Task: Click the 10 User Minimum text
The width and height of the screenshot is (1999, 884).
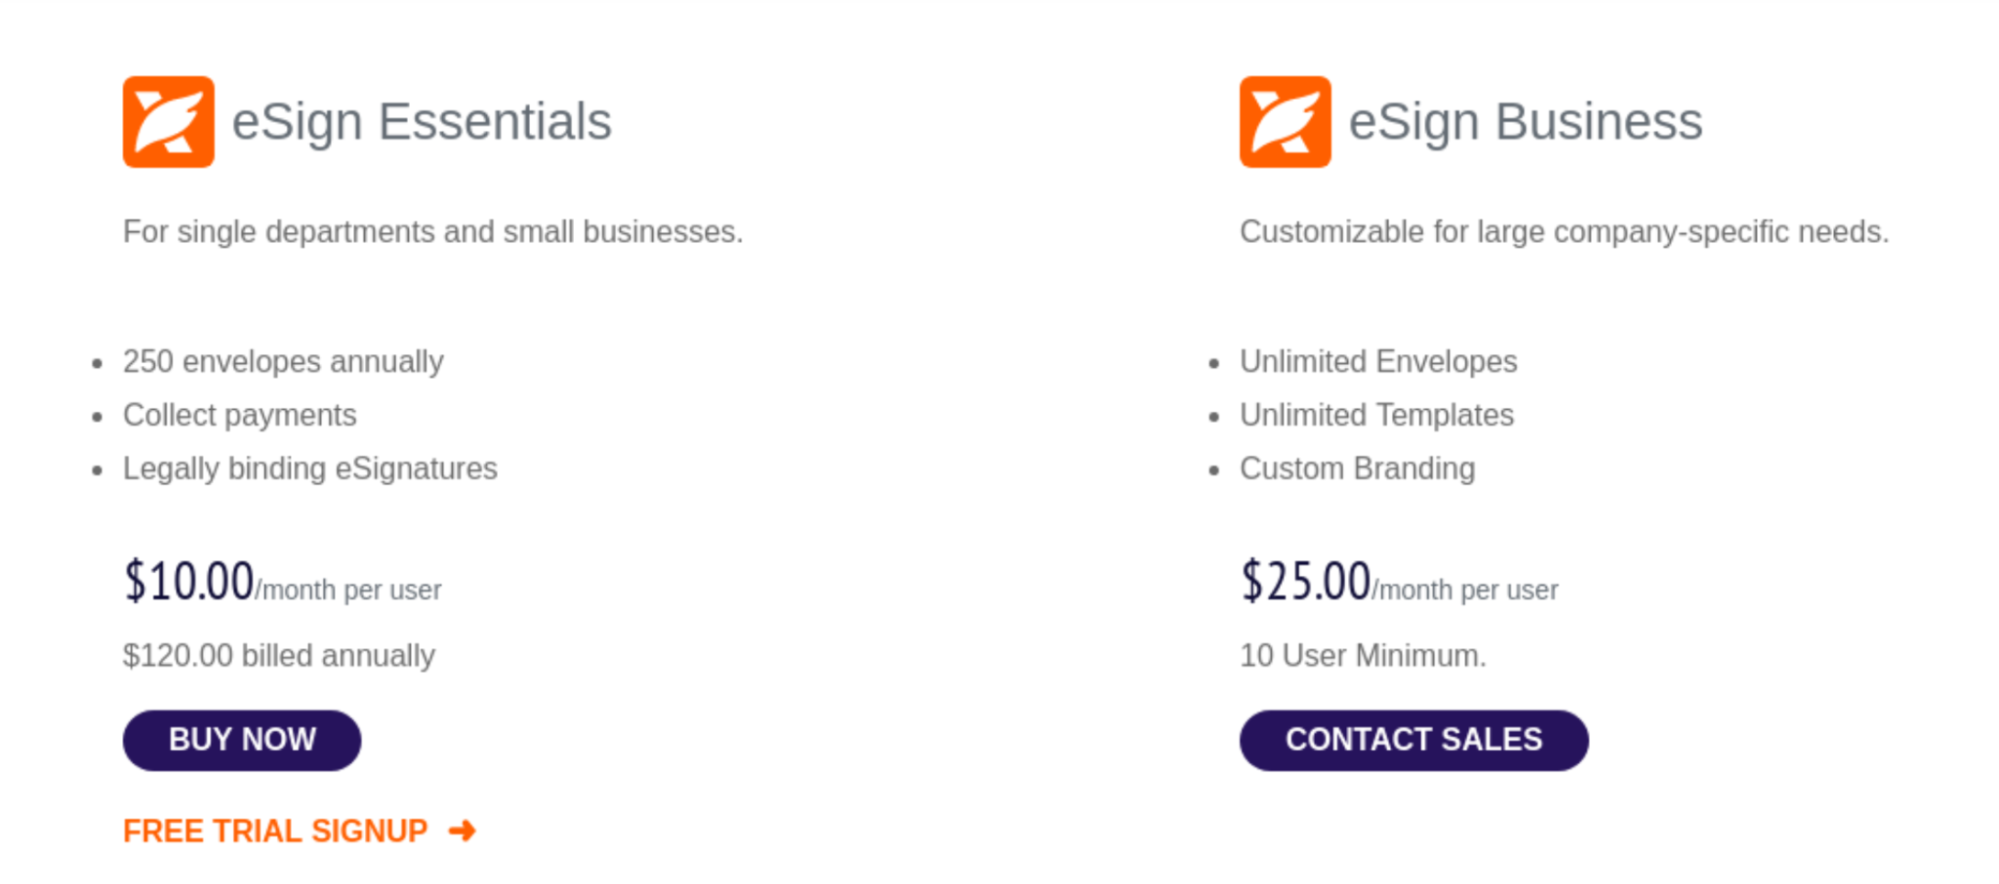Action: pos(1362,656)
